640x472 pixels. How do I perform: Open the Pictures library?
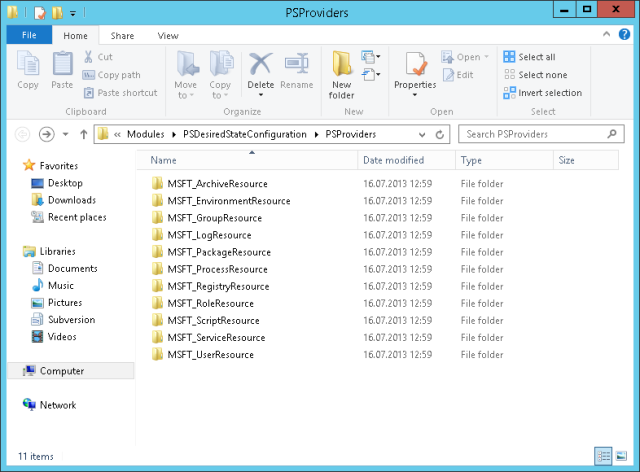[x=65, y=303]
